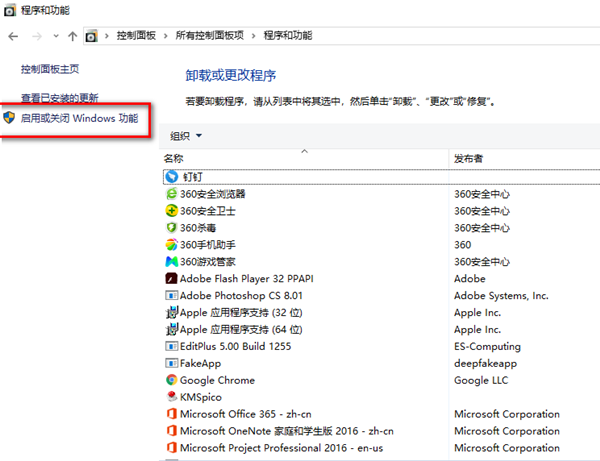This screenshot has height=461, width=600.
Task: Click the DingTalk (钉钉) program icon
Action: point(171,176)
